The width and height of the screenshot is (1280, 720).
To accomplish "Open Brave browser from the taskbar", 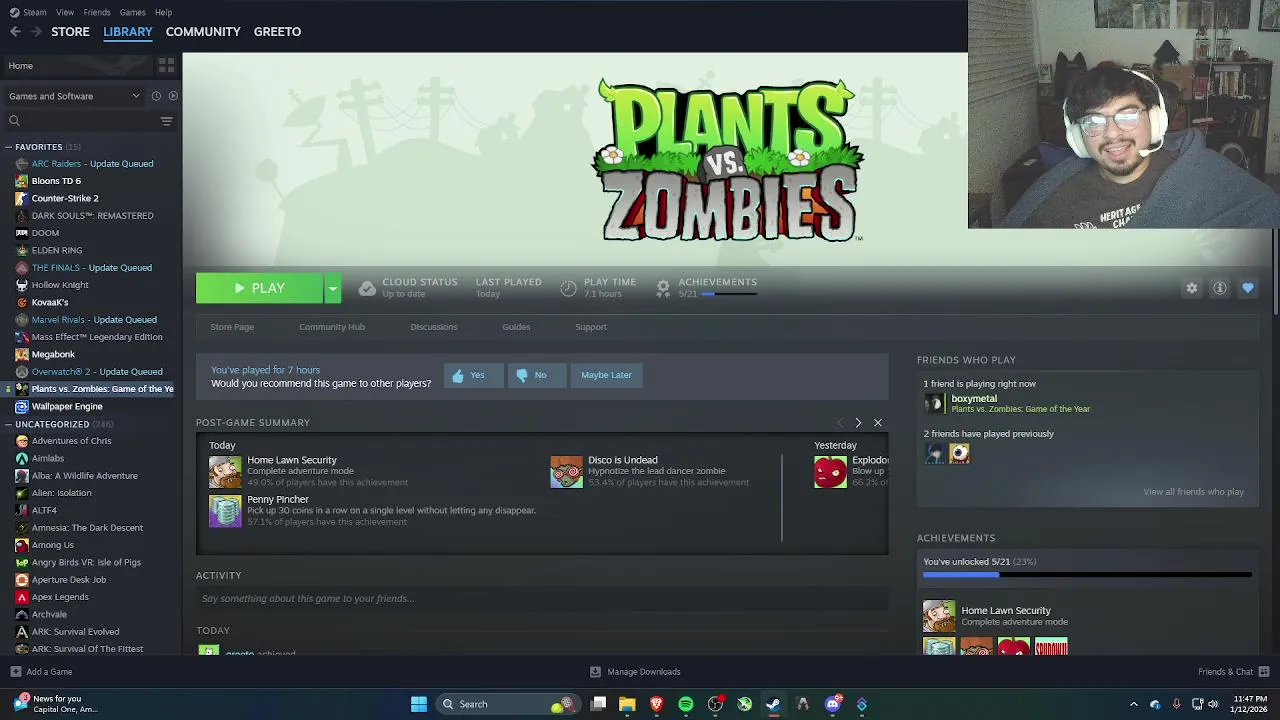I will click(x=657, y=704).
